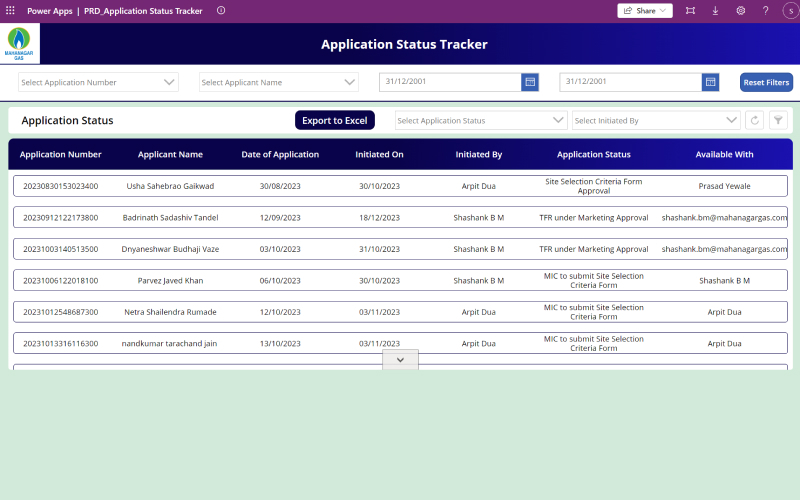This screenshot has height=500, width=800.
Task: Click the scroll-down chevron below the table
Action: point(401,360)
